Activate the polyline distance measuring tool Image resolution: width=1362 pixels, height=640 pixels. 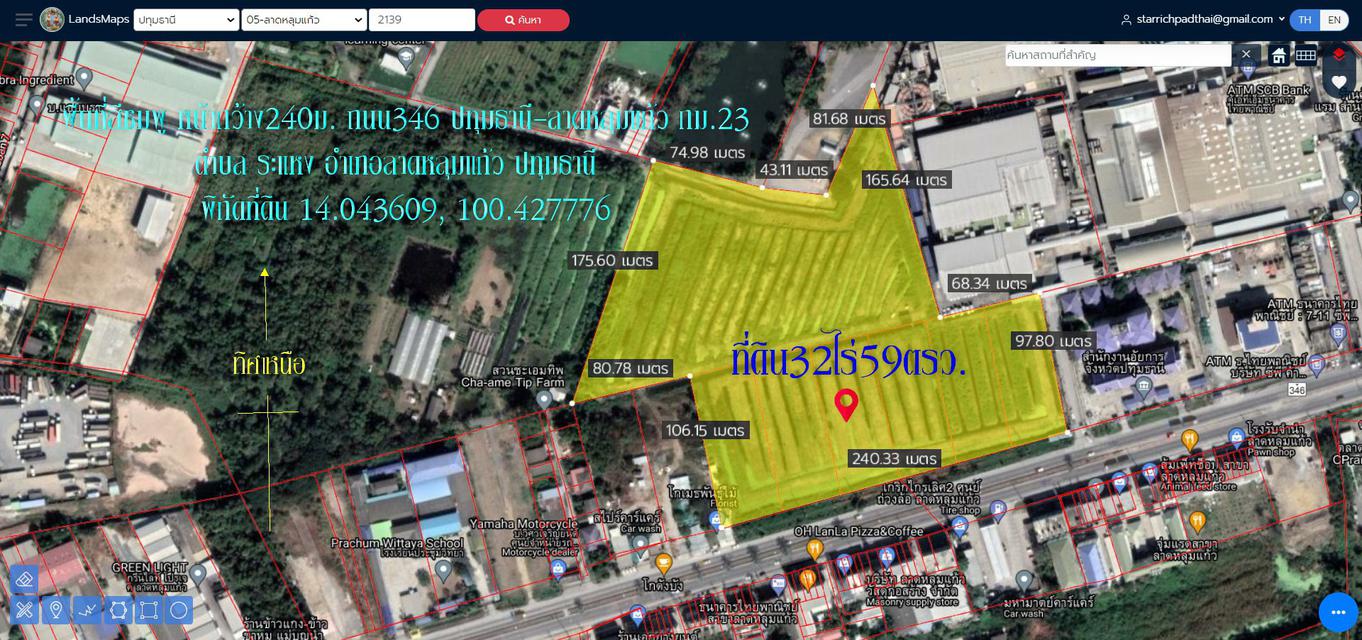point(87,609)
